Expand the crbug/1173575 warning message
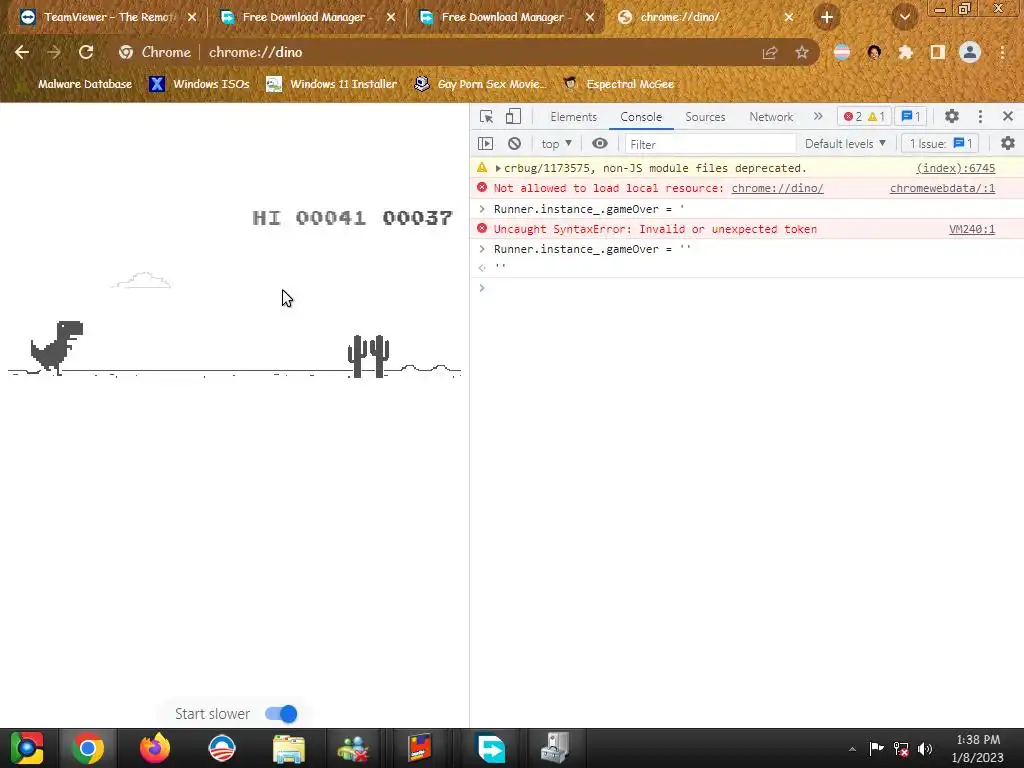 click(498, 168)
